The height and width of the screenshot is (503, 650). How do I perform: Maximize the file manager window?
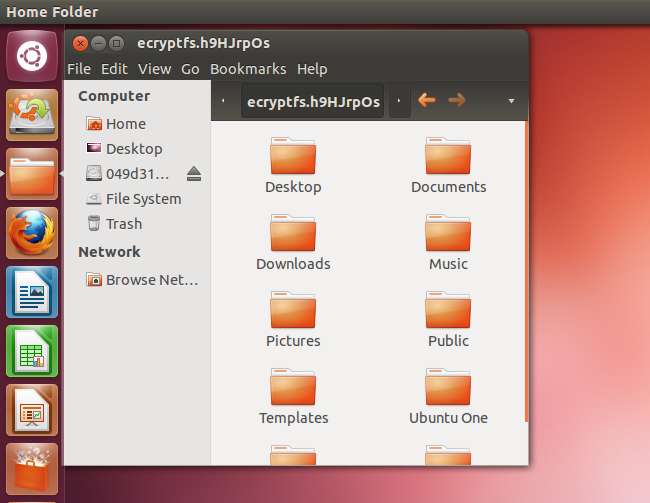click(x=116, y=43)
